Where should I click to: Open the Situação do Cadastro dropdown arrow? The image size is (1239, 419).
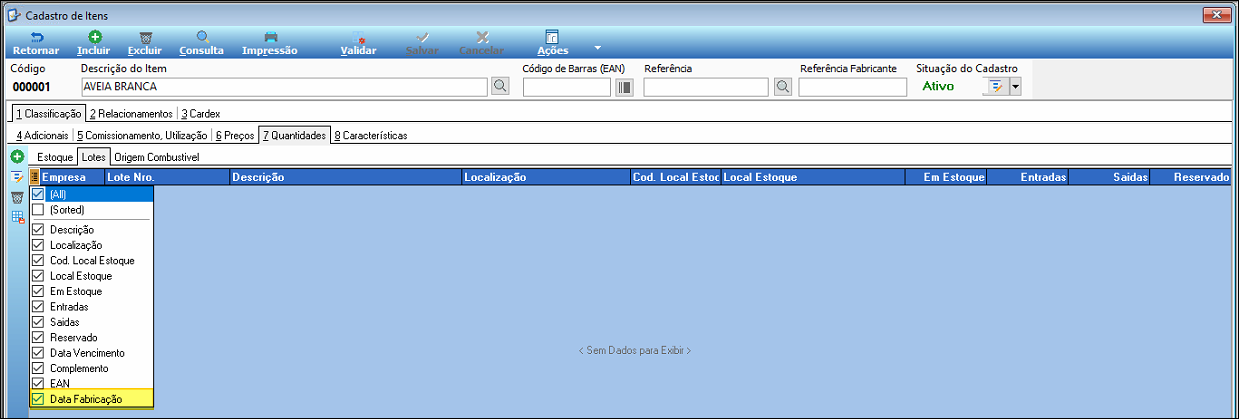coord(1015,87)
